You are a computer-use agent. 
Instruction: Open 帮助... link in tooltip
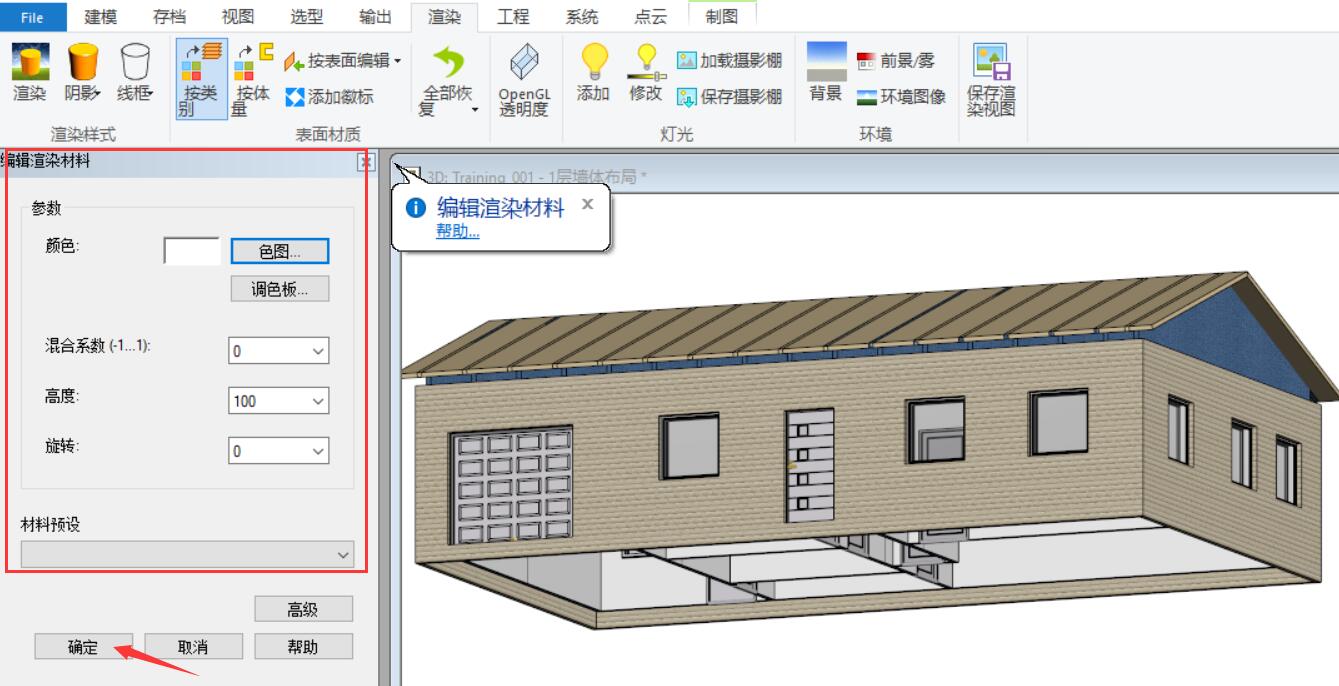[458, 232]
